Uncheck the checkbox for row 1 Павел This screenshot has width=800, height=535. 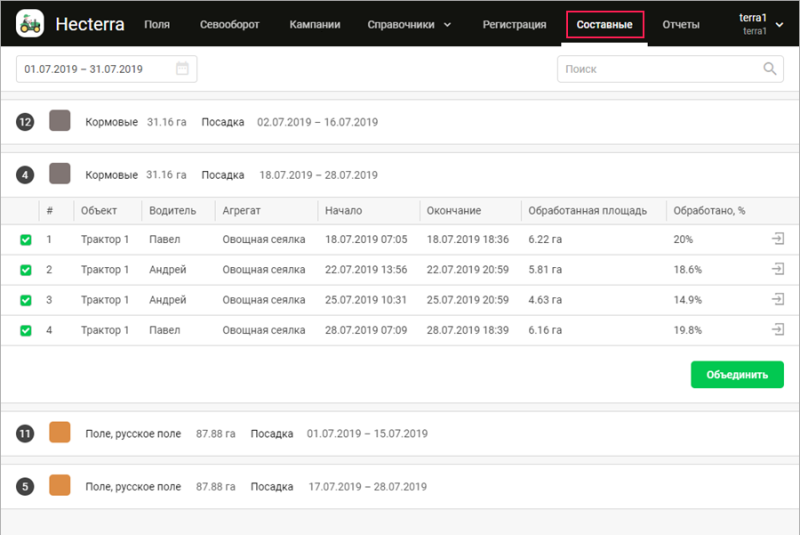pos(26,240)
